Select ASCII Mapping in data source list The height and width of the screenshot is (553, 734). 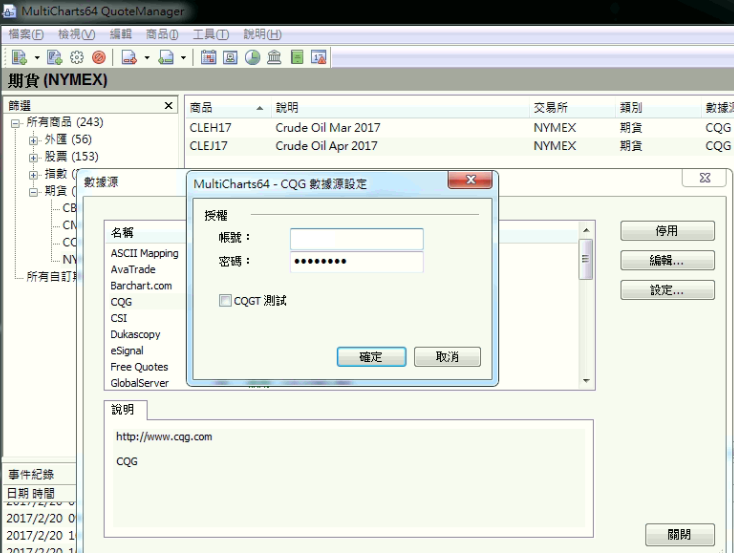point(145,253)
